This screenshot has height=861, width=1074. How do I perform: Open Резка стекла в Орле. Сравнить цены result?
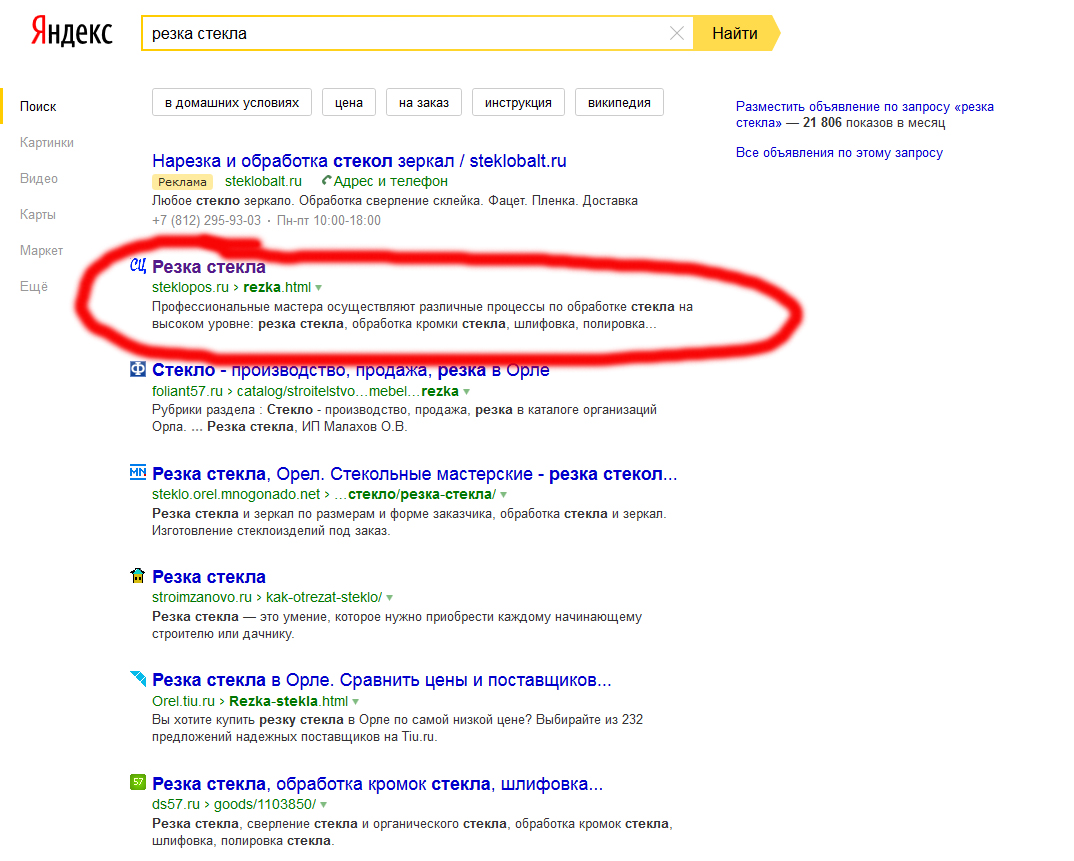click(382, 679)
